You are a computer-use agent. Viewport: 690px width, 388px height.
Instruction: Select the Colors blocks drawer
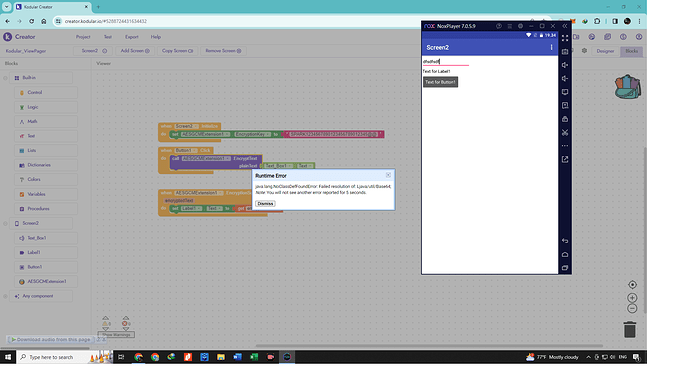(34, 179)
